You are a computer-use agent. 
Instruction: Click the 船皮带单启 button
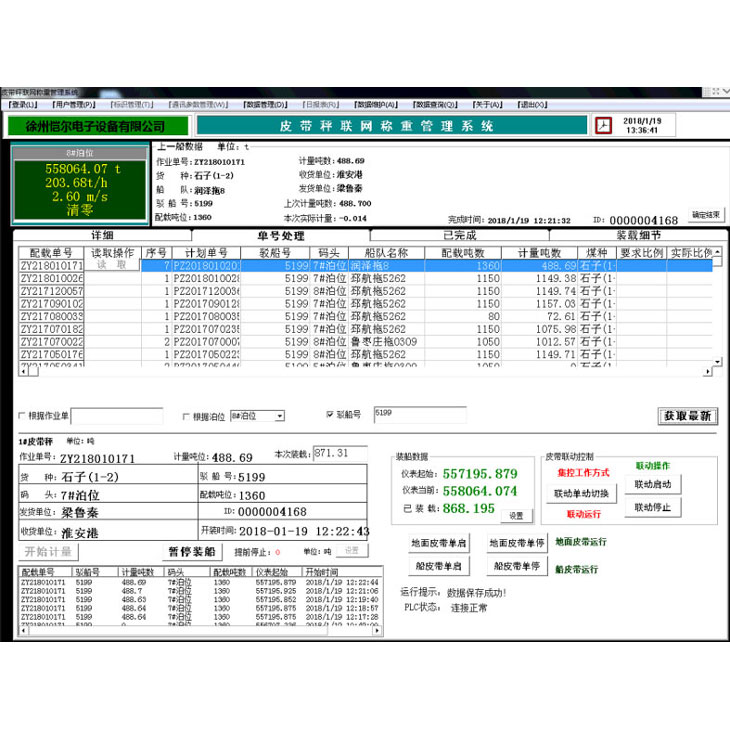pyautogui.click(x=439, y=566)
